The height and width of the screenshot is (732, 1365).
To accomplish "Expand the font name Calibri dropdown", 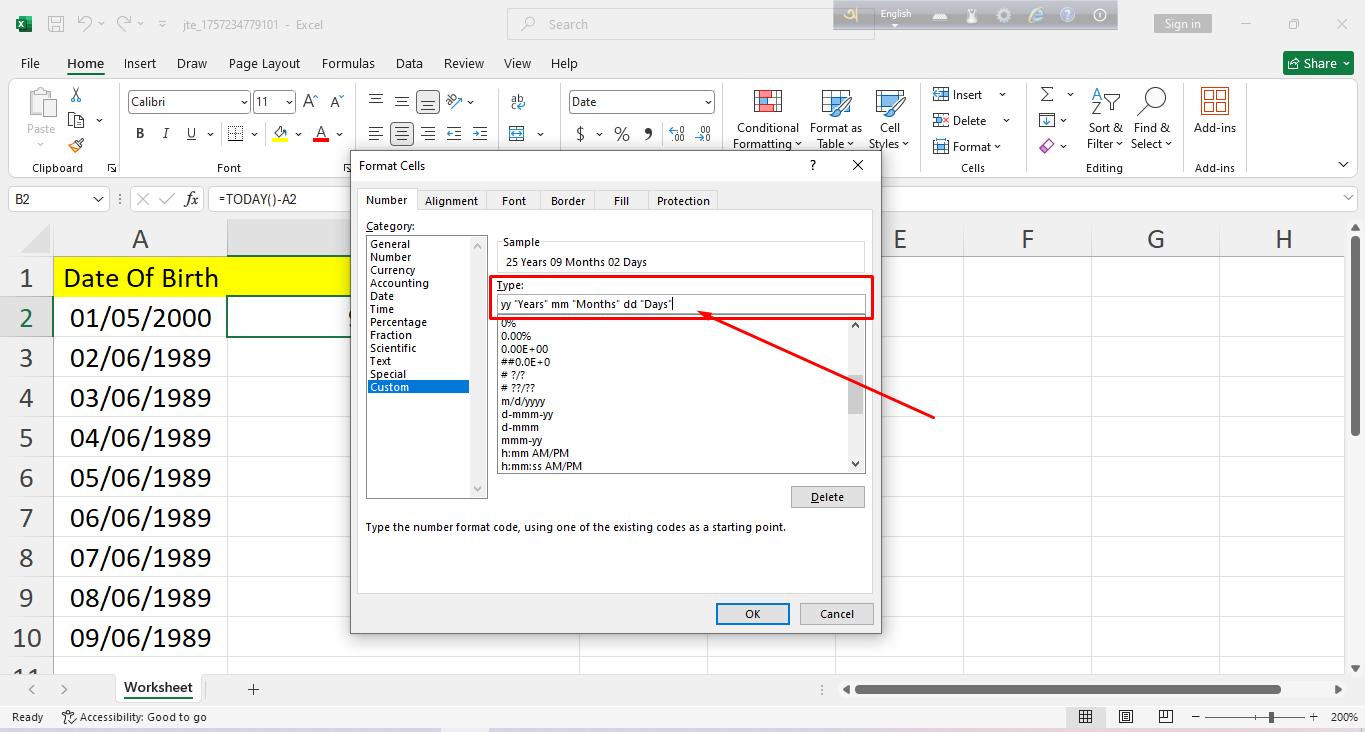I will pos(244,102).
